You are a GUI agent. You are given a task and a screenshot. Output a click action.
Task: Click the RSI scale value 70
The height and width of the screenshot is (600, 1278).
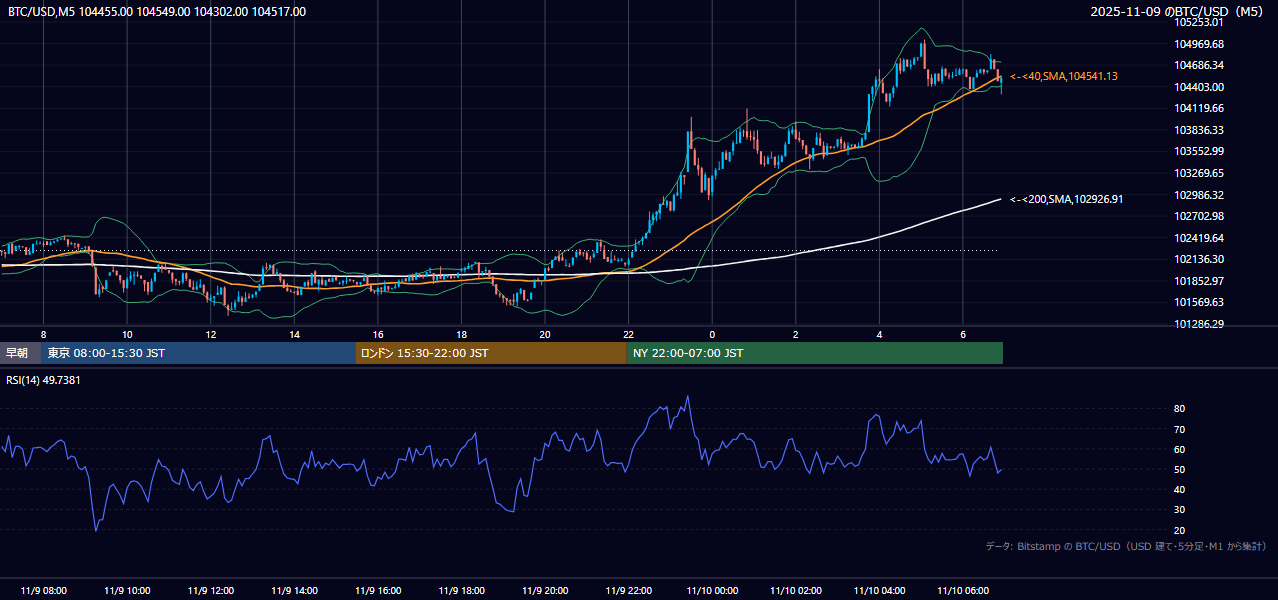click(x=1179, y=429)
